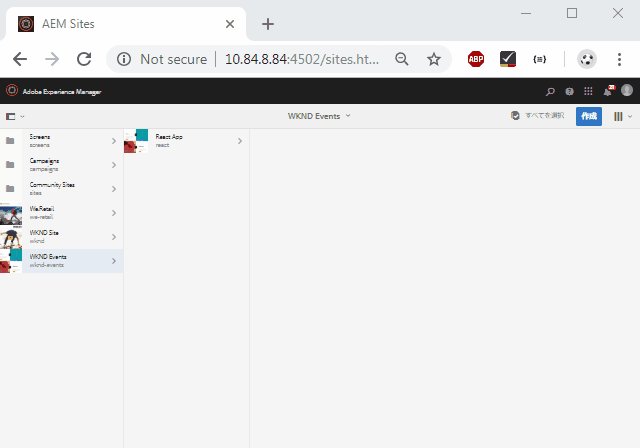The height and width of the screenshot is (448, 640).
Task: Open the WKND Events breadcrumb dropdown
Action: pos(319,116)
